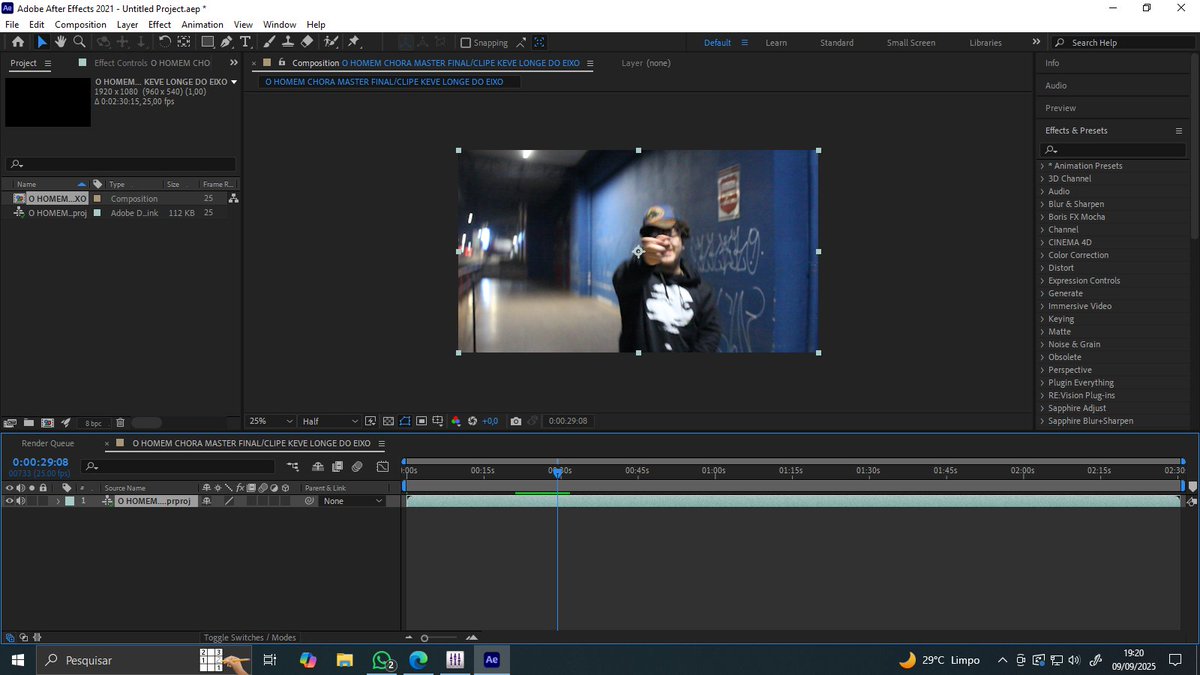Click Toggle Switches / Modes button
The width and height of the screenshot is (1200, 675).
250,637
